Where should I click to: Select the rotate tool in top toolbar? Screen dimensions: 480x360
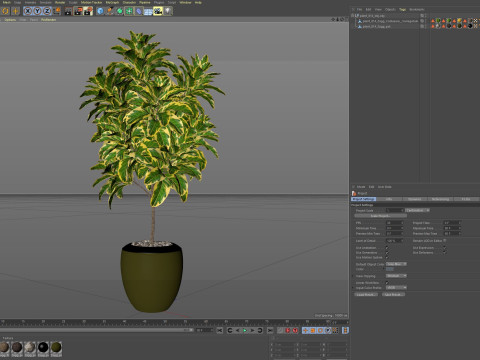pos(5,11)
